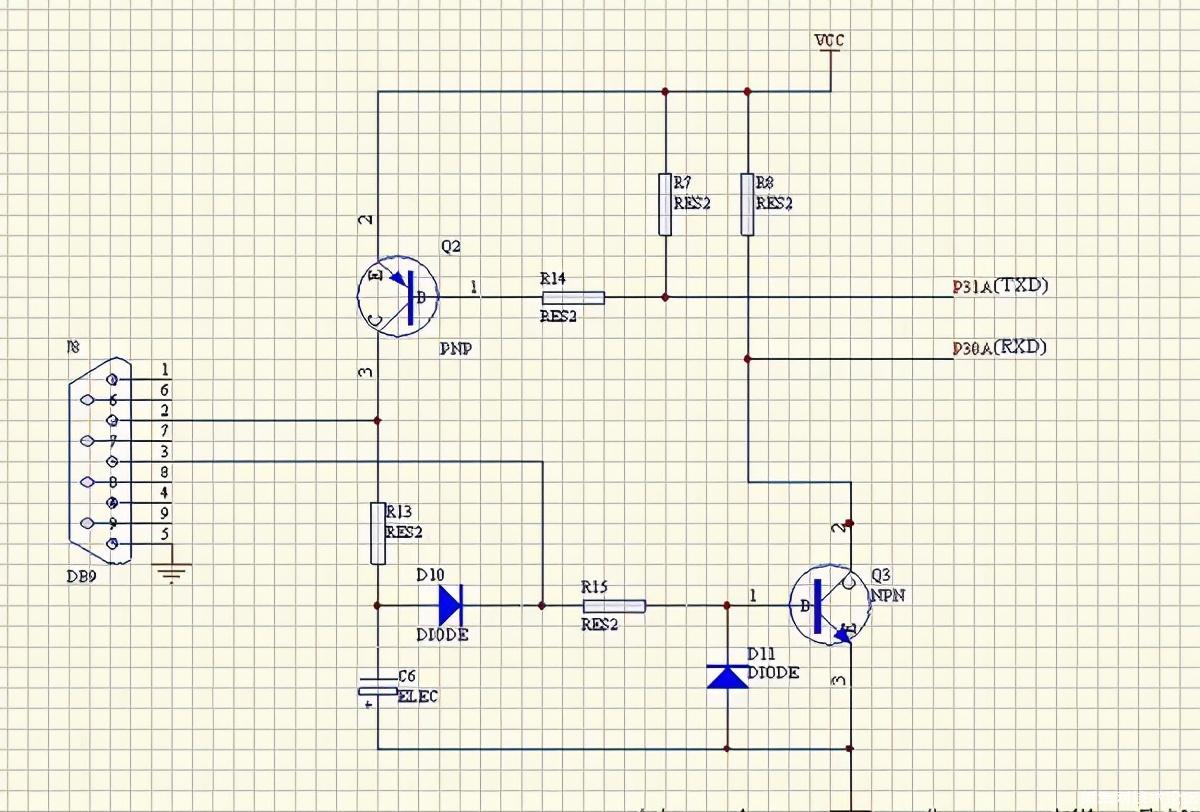The image size is (1200, 812).
Task: Click the ground symbol under pin 5
Action: point(172,574)
